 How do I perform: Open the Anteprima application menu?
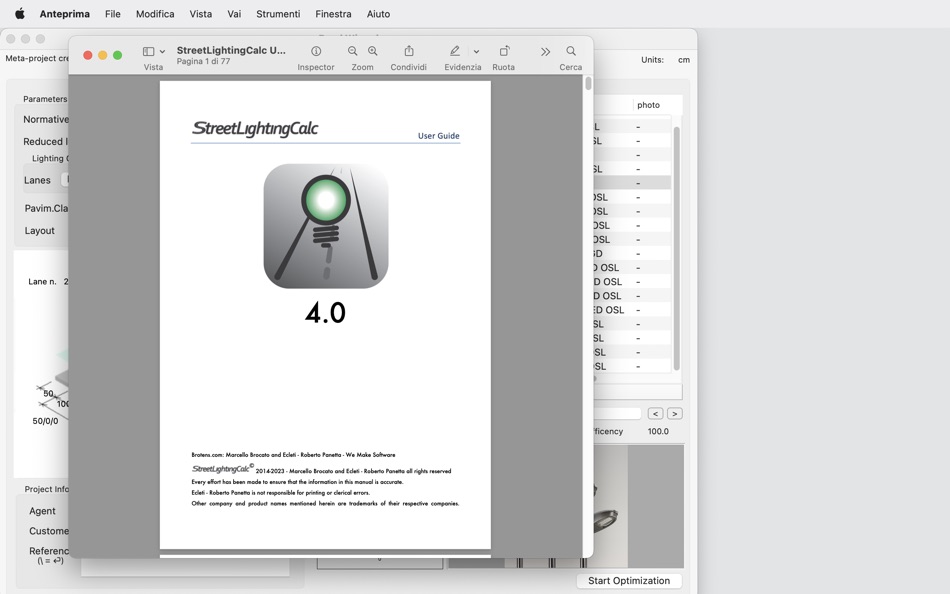pos(65,13)
